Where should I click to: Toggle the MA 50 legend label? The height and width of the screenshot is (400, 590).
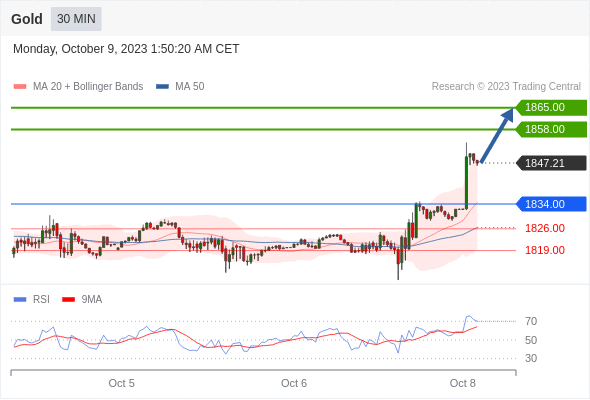click(x=190, y=87)
